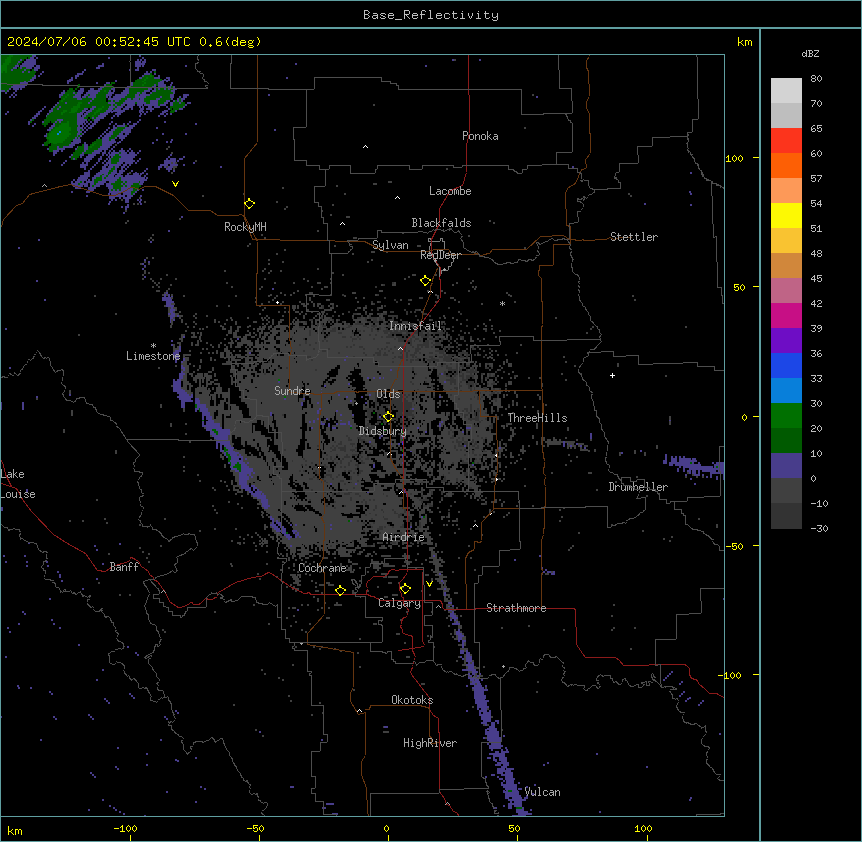Select the white asterisk east of Innisfail

point(502,304)
